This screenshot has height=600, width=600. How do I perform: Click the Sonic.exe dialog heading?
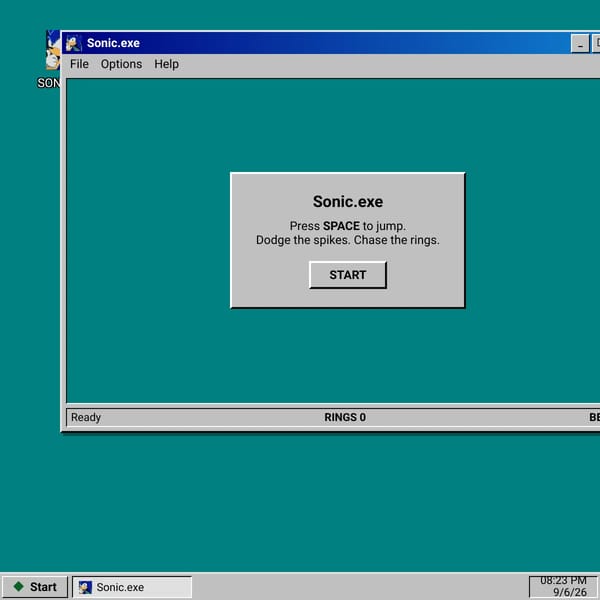pos(348,202)
